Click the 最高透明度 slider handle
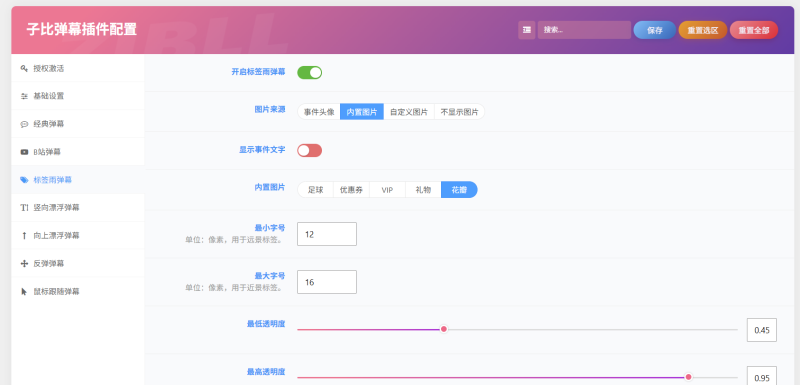Viewport: 800px width, 385px height. click(688, 377)
